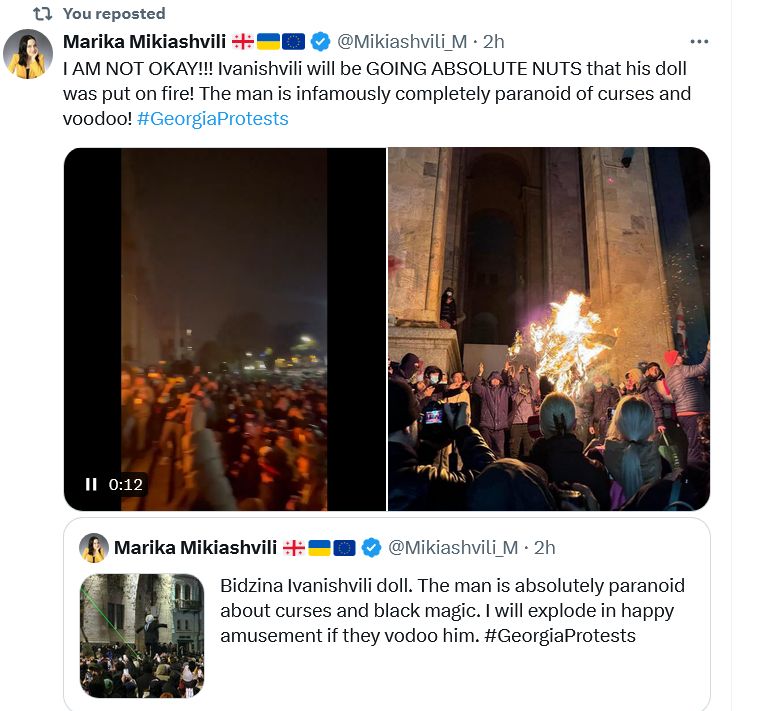This screenshot has height=711, width=761.
Task: Click the verified badge in the quoted tweet
Action: click(x=371, y=547)
